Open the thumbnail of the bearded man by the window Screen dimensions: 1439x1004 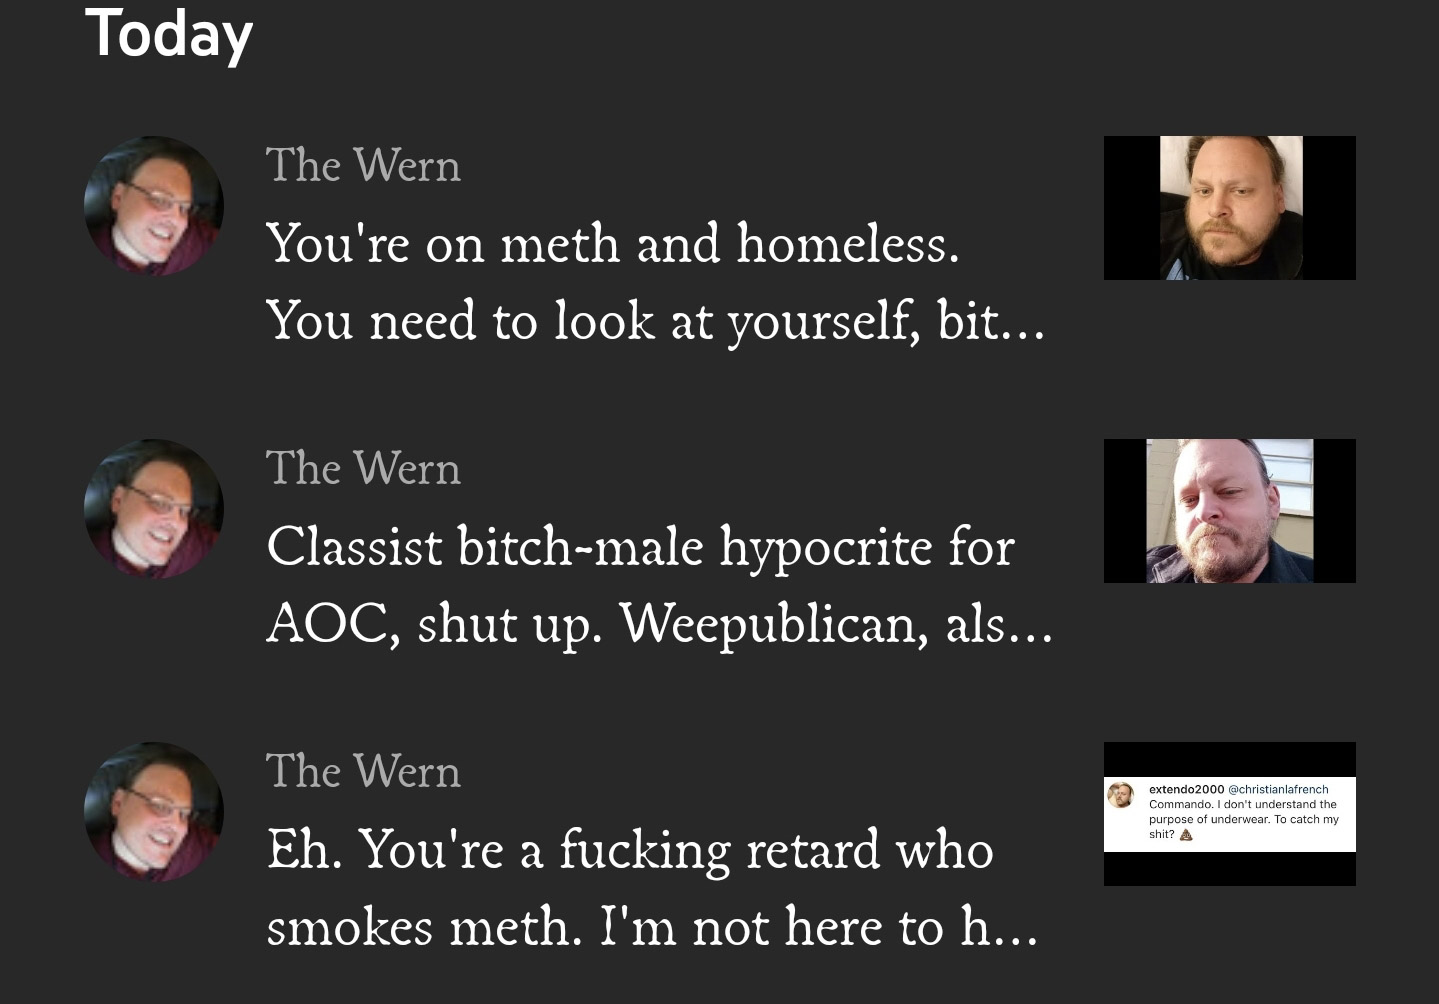(x=1230, y=511)
